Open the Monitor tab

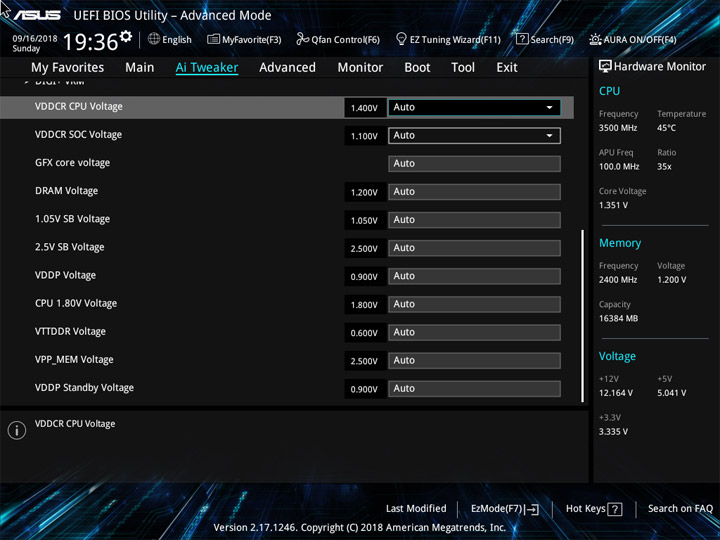360,68
